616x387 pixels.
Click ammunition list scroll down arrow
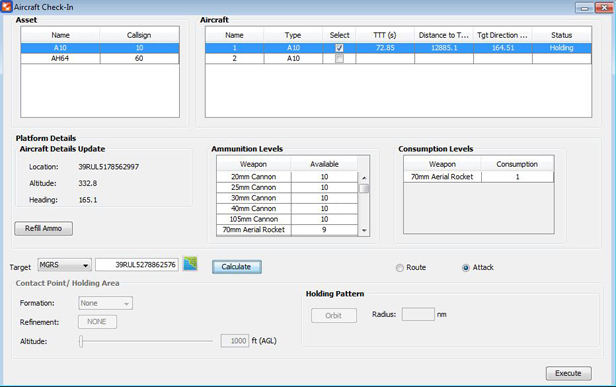364,231
